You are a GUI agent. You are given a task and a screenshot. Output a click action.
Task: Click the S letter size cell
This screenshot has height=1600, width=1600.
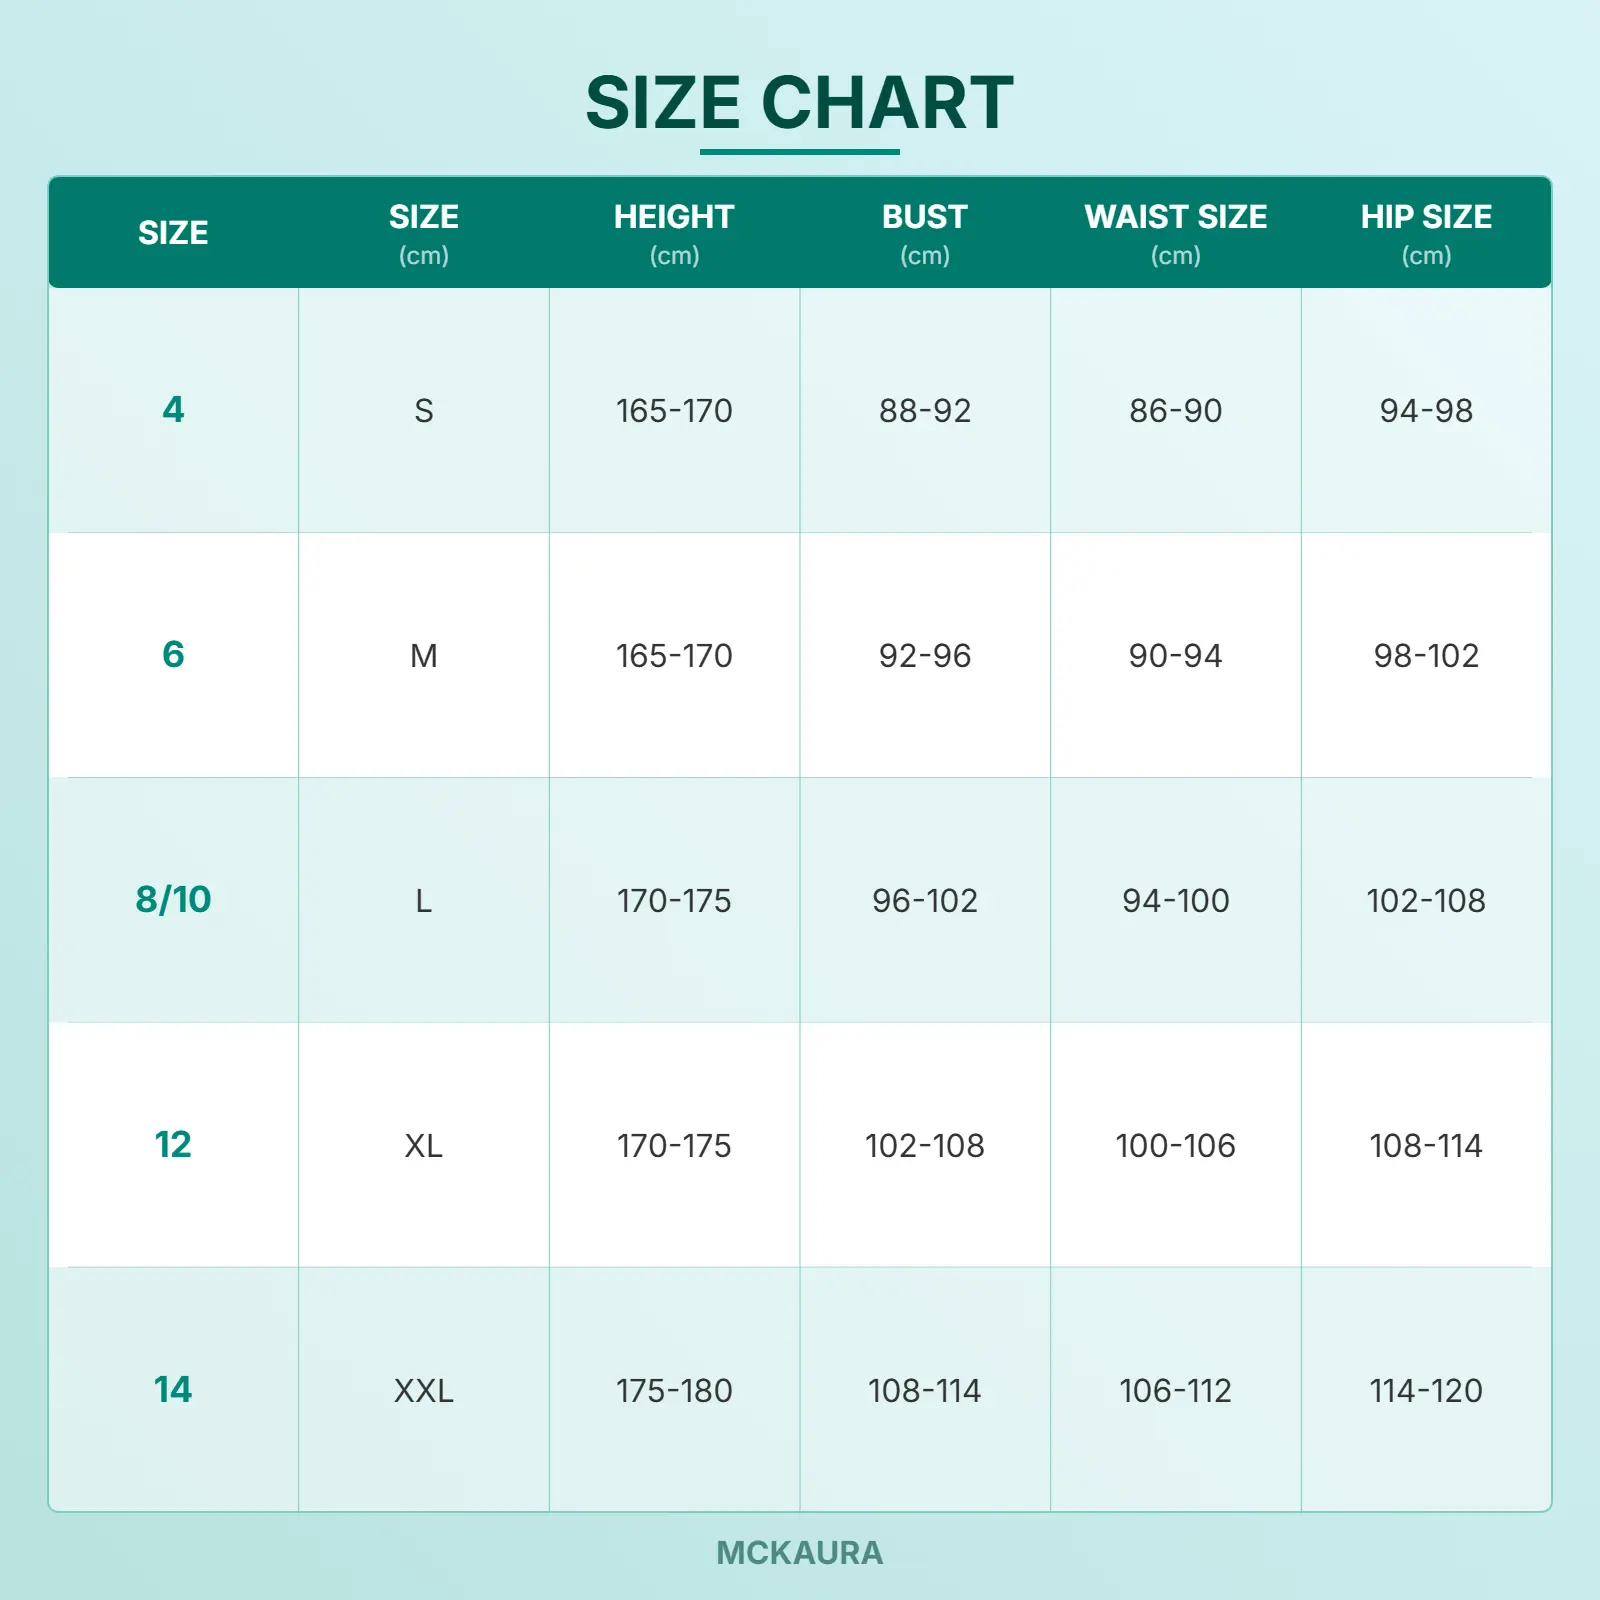click(x=424, y=410)
